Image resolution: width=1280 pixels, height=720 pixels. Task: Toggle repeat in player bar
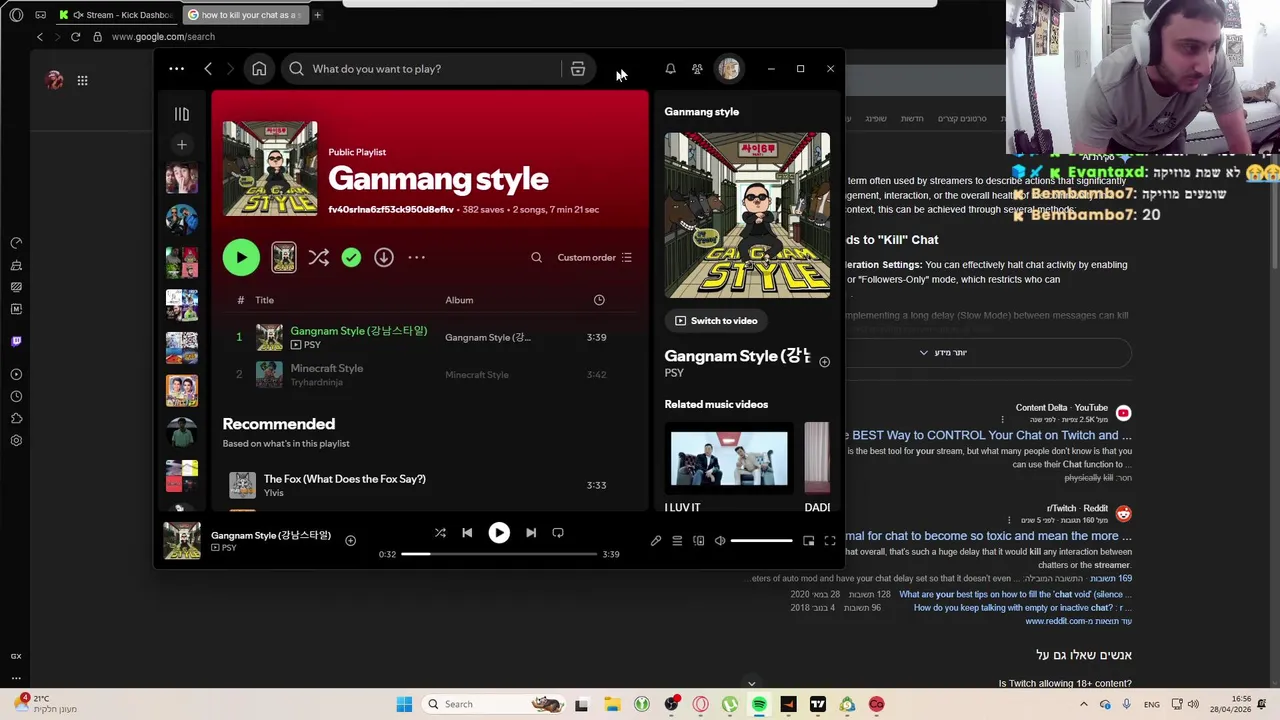(558, 533)
